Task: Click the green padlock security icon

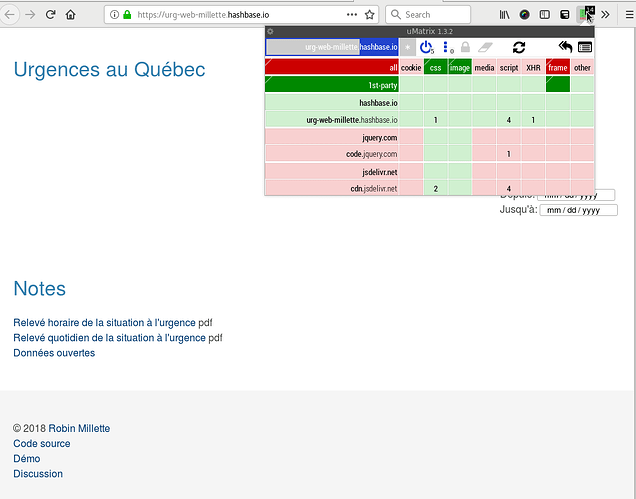Action: tap(127, 15)
